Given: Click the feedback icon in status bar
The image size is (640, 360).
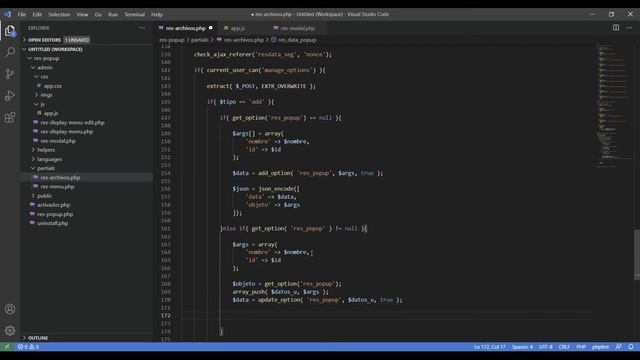Looking at the screenshot, I should 618,347.
